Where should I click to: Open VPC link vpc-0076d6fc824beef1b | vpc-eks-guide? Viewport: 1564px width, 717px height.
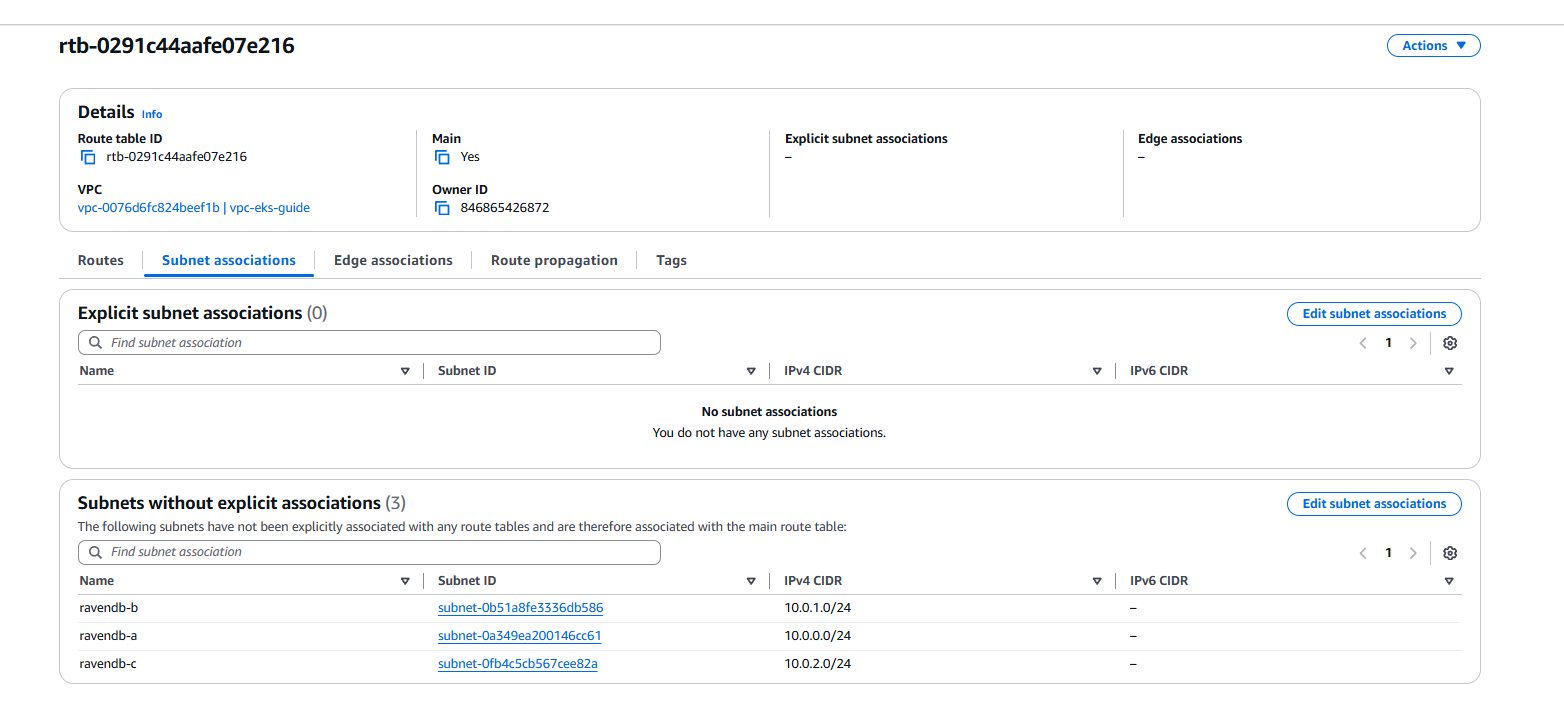coord(194,208)
